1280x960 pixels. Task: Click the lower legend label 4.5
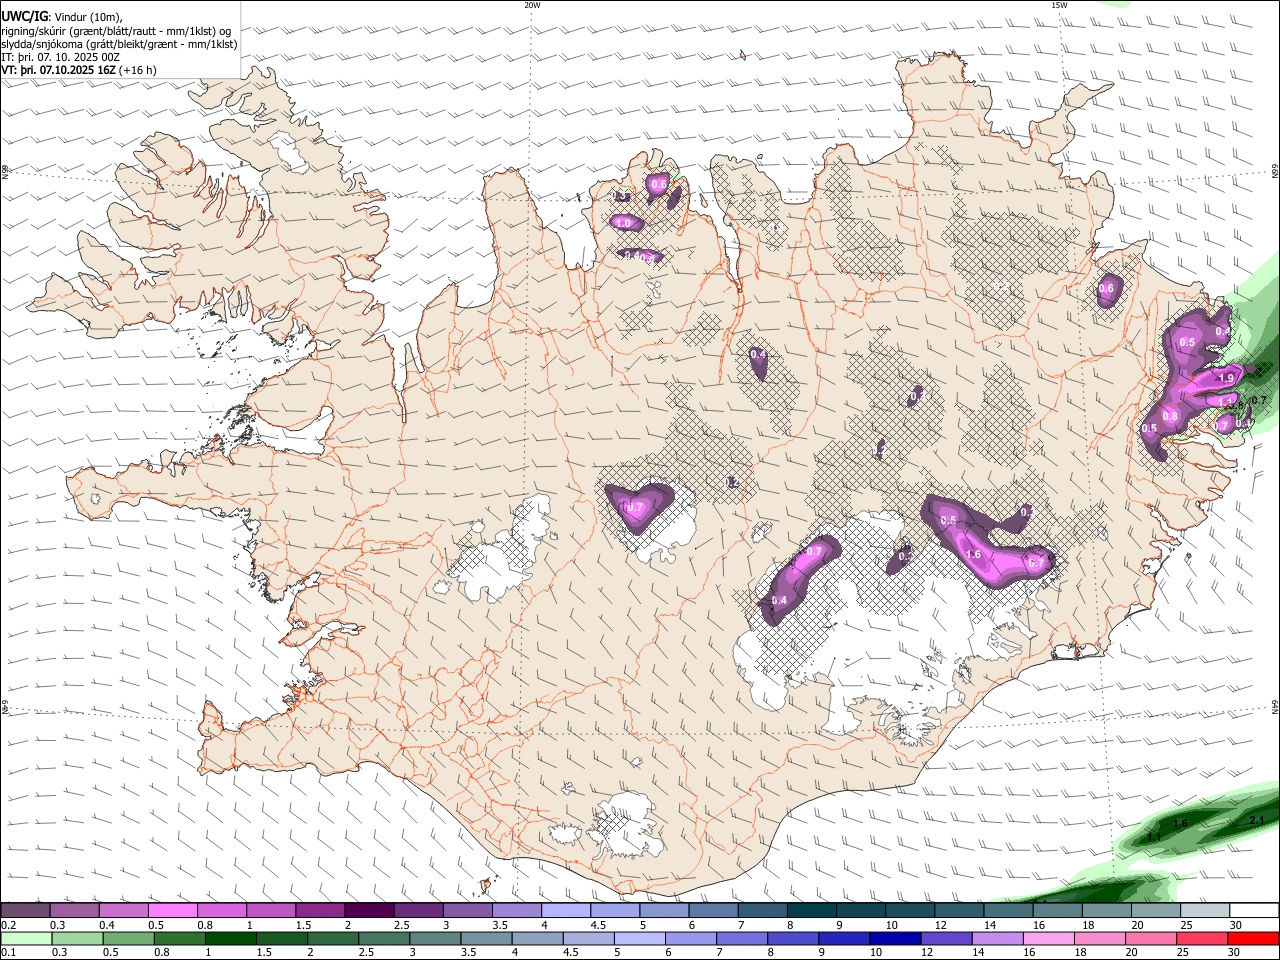pyautogui.click(x=571, y=953)
